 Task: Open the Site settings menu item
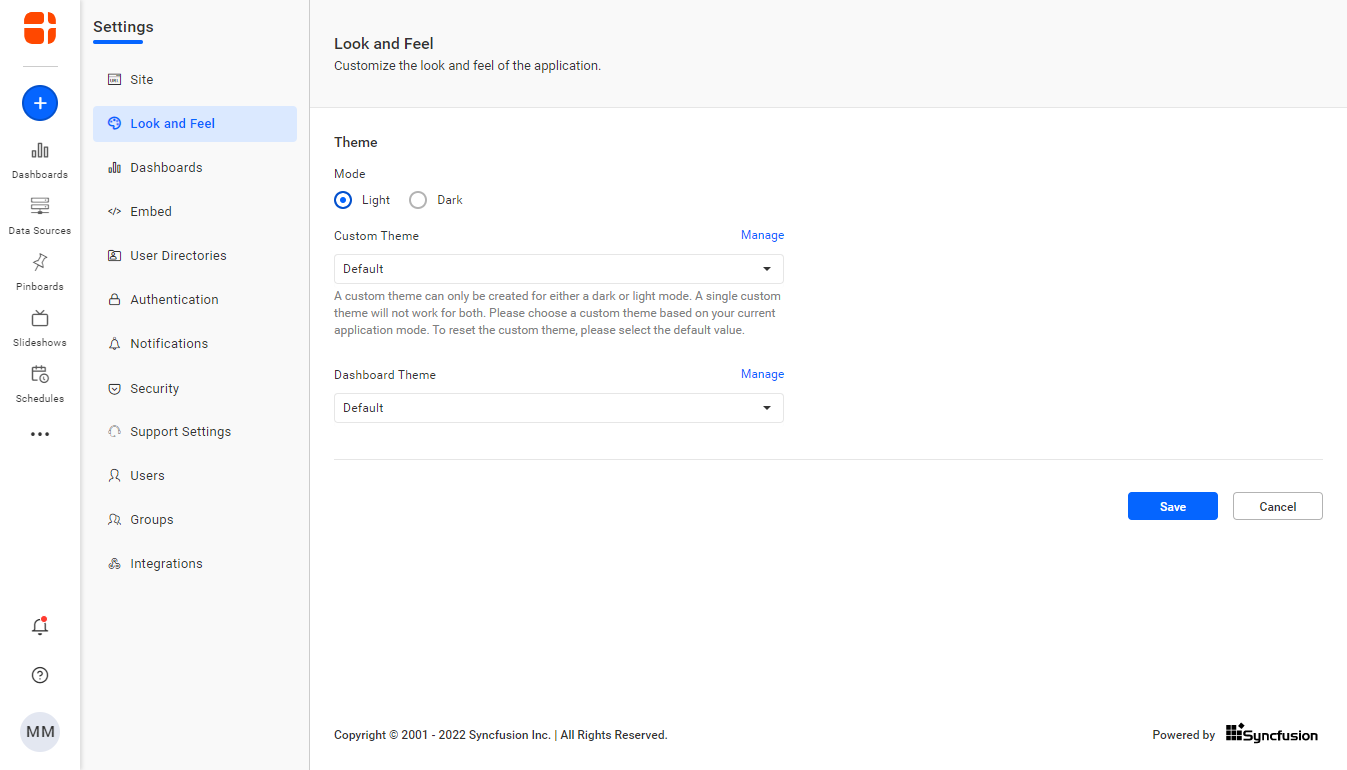point(142,80)
